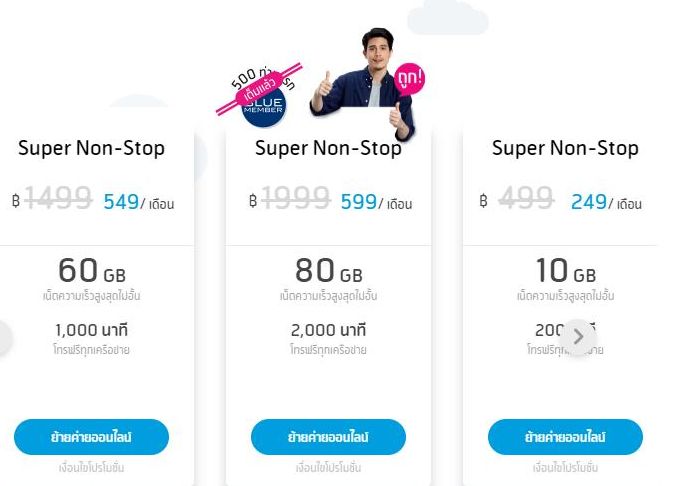Click the right carousel arrow
The width and height of the screenshot is (696, 486).
[x=577, y=337]
